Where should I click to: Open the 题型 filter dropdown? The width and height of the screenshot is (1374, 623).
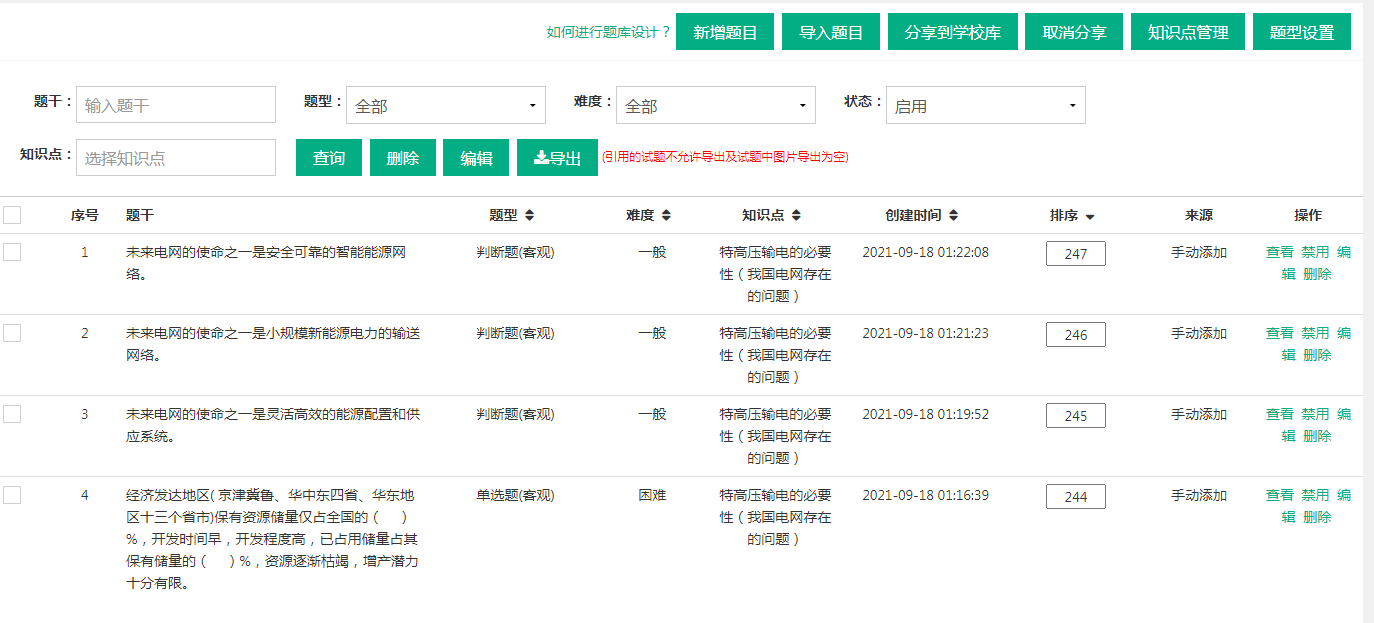pos(445,105)
